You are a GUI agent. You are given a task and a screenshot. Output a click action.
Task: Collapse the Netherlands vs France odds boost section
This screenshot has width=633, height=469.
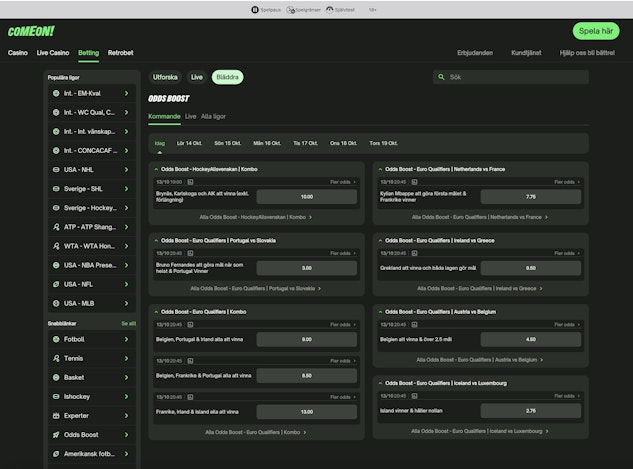coord(380,169)
